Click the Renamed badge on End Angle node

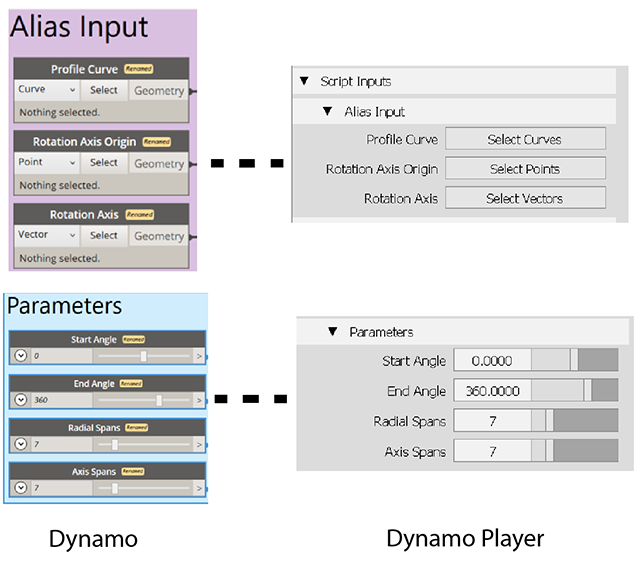coord(131,384)
